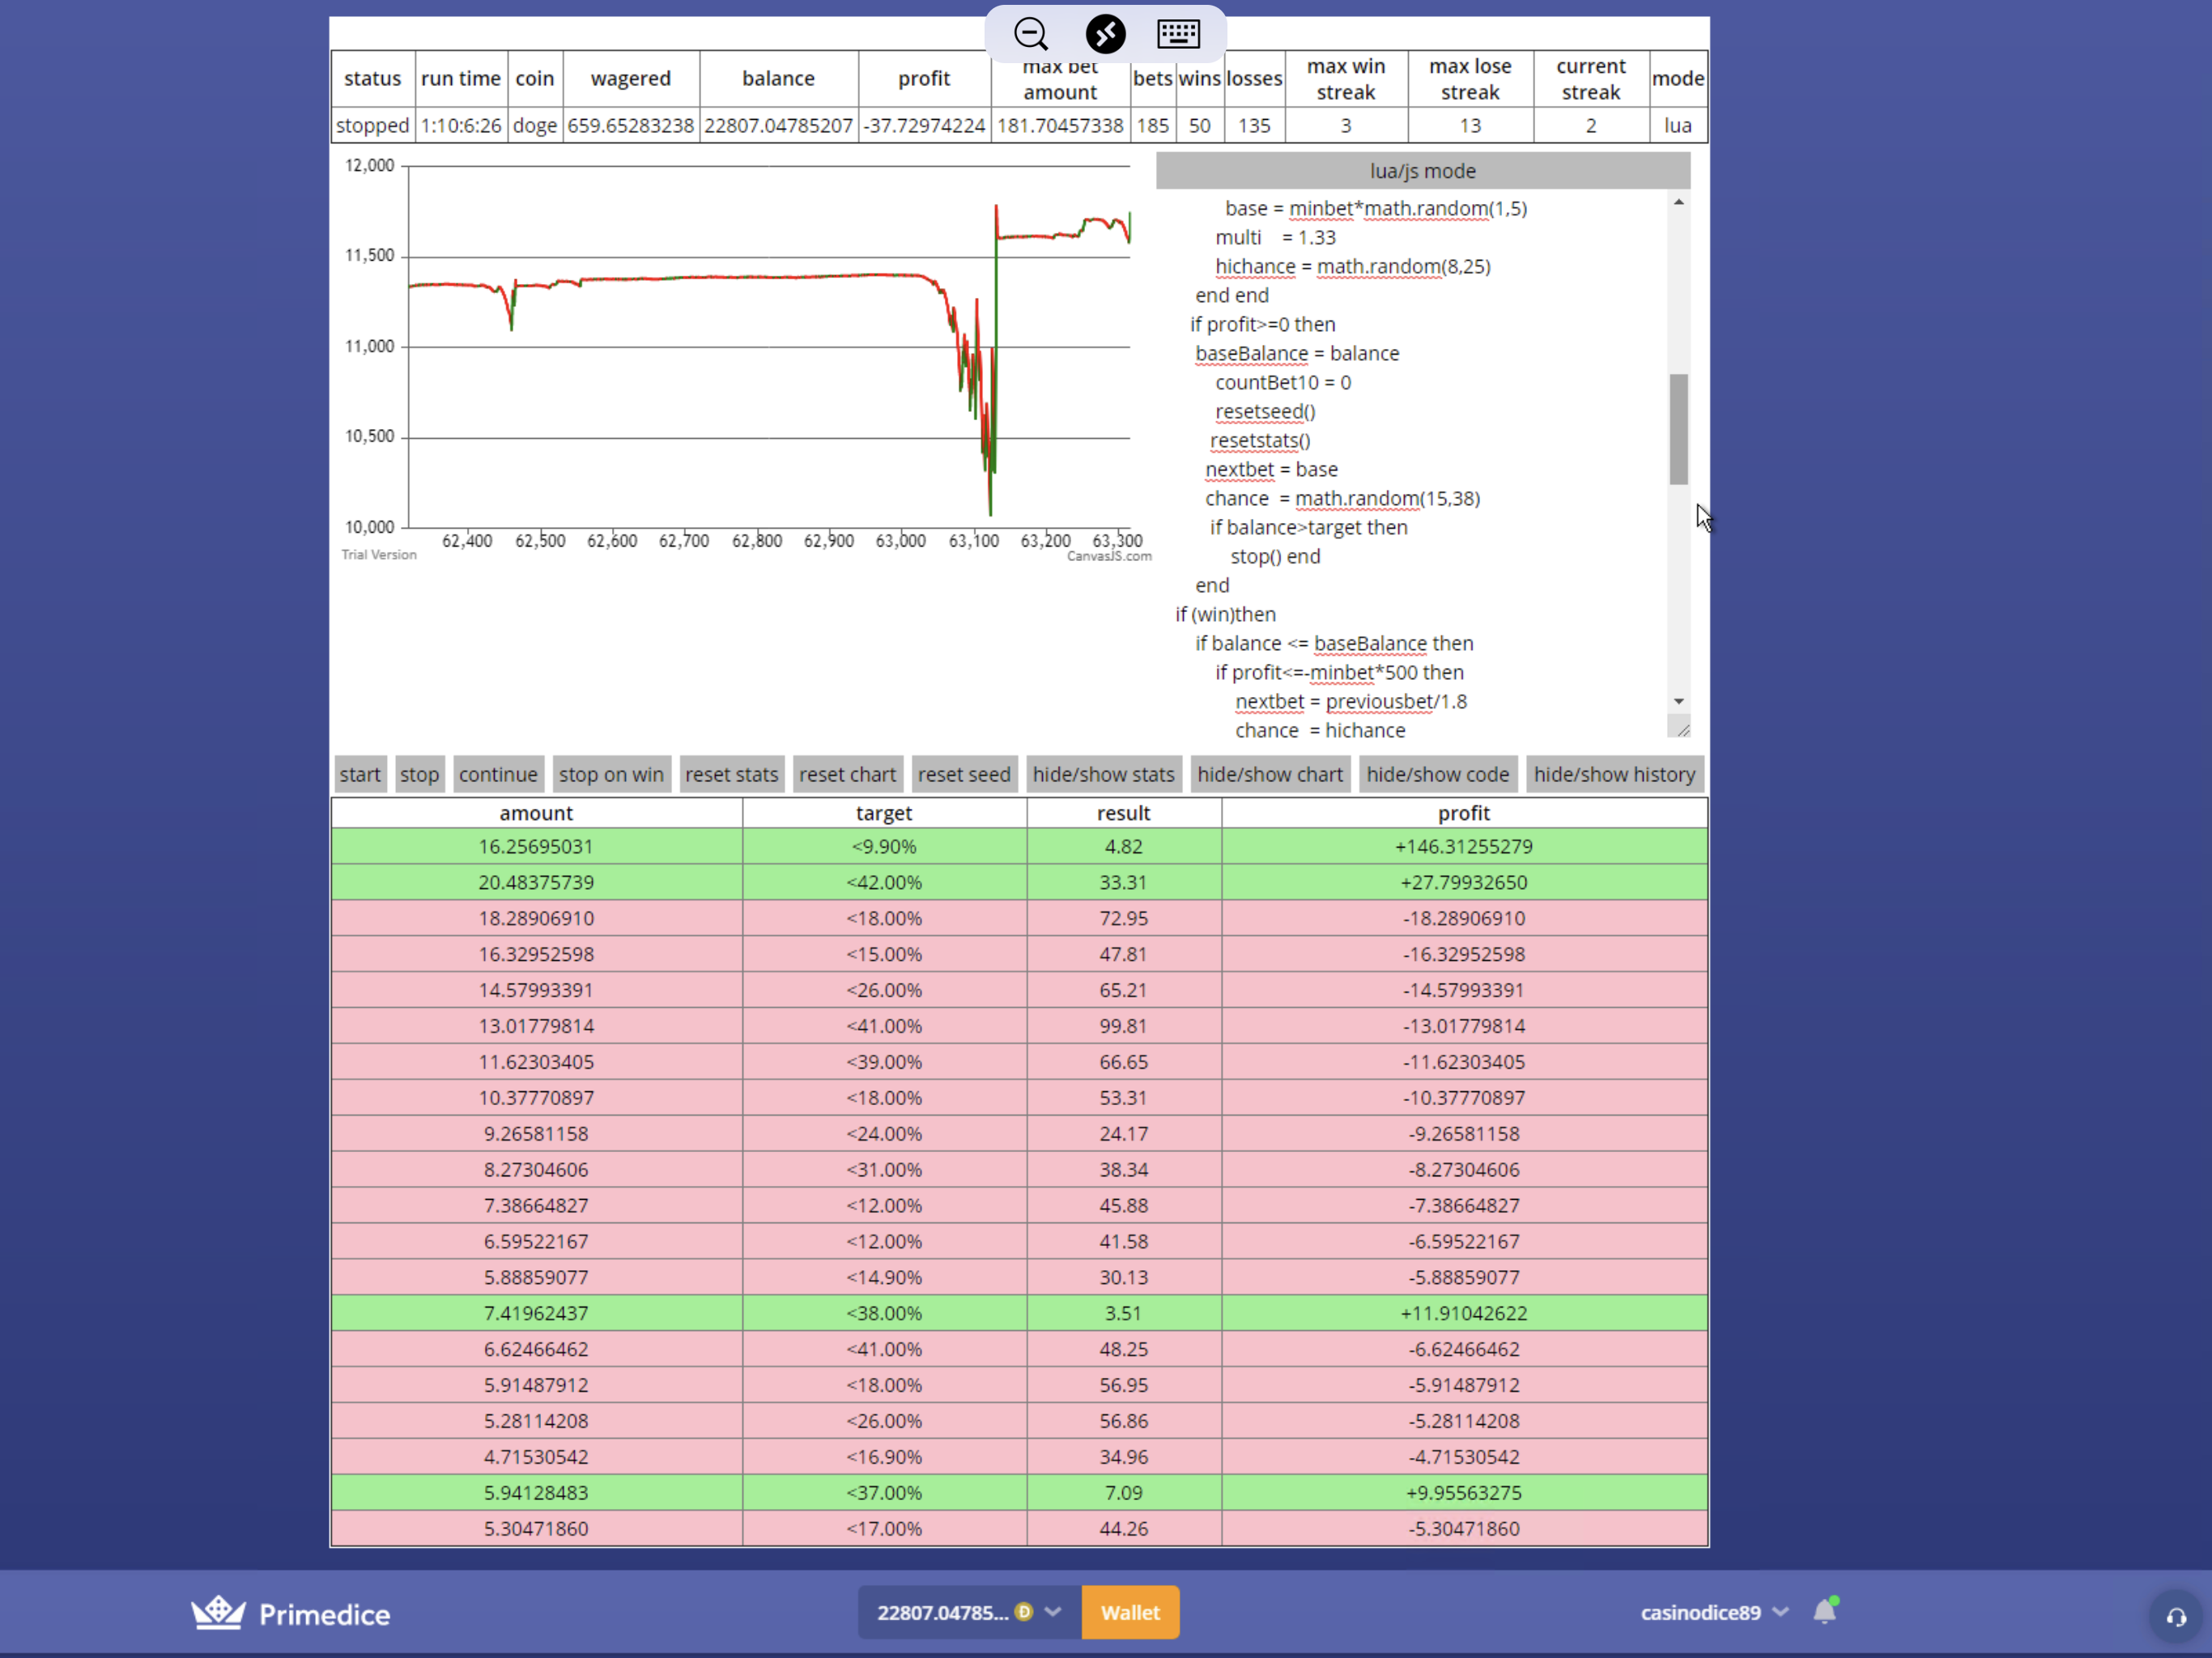Image resolution: width=2212 pixels, height=1658 pixels.
Task: Click the 'stop() end' code line
Action: [1275, 556]
